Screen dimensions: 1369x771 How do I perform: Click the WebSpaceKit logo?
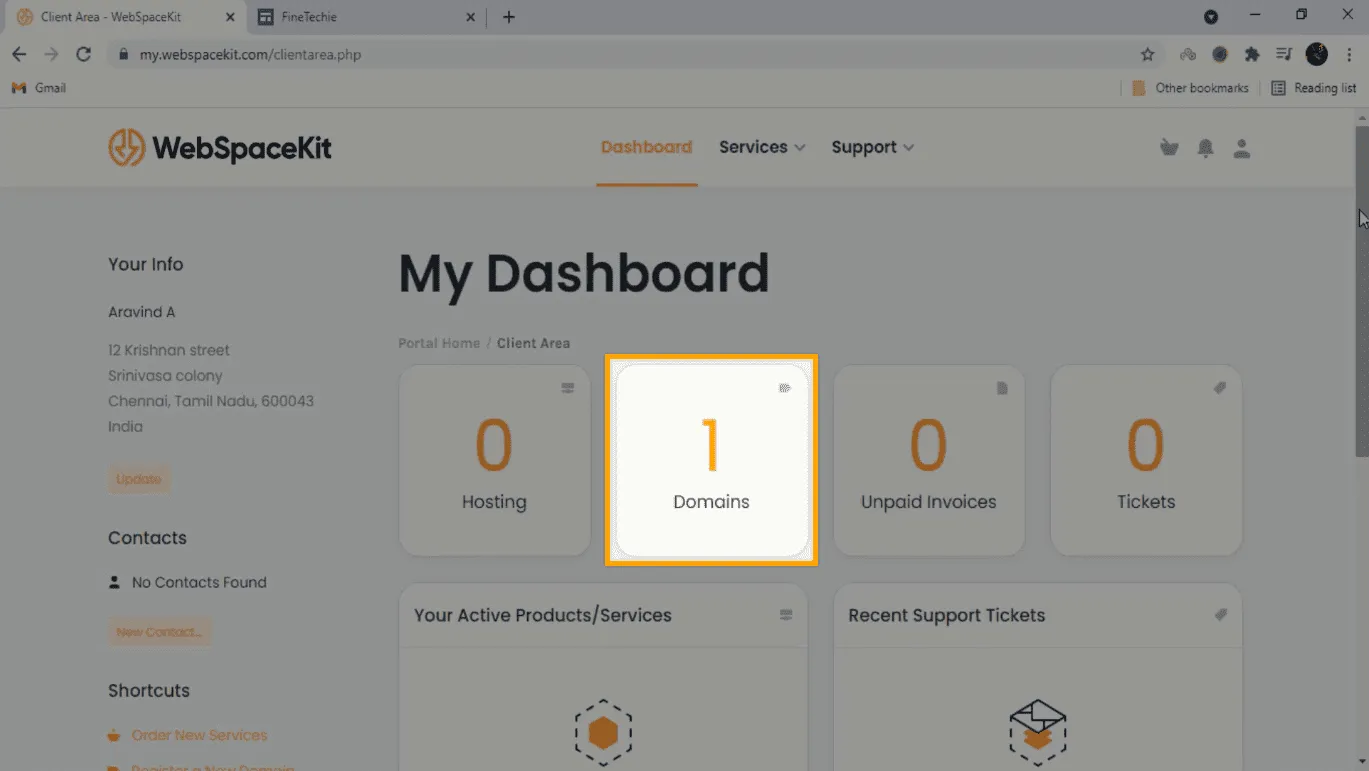[x=219, y=148]
